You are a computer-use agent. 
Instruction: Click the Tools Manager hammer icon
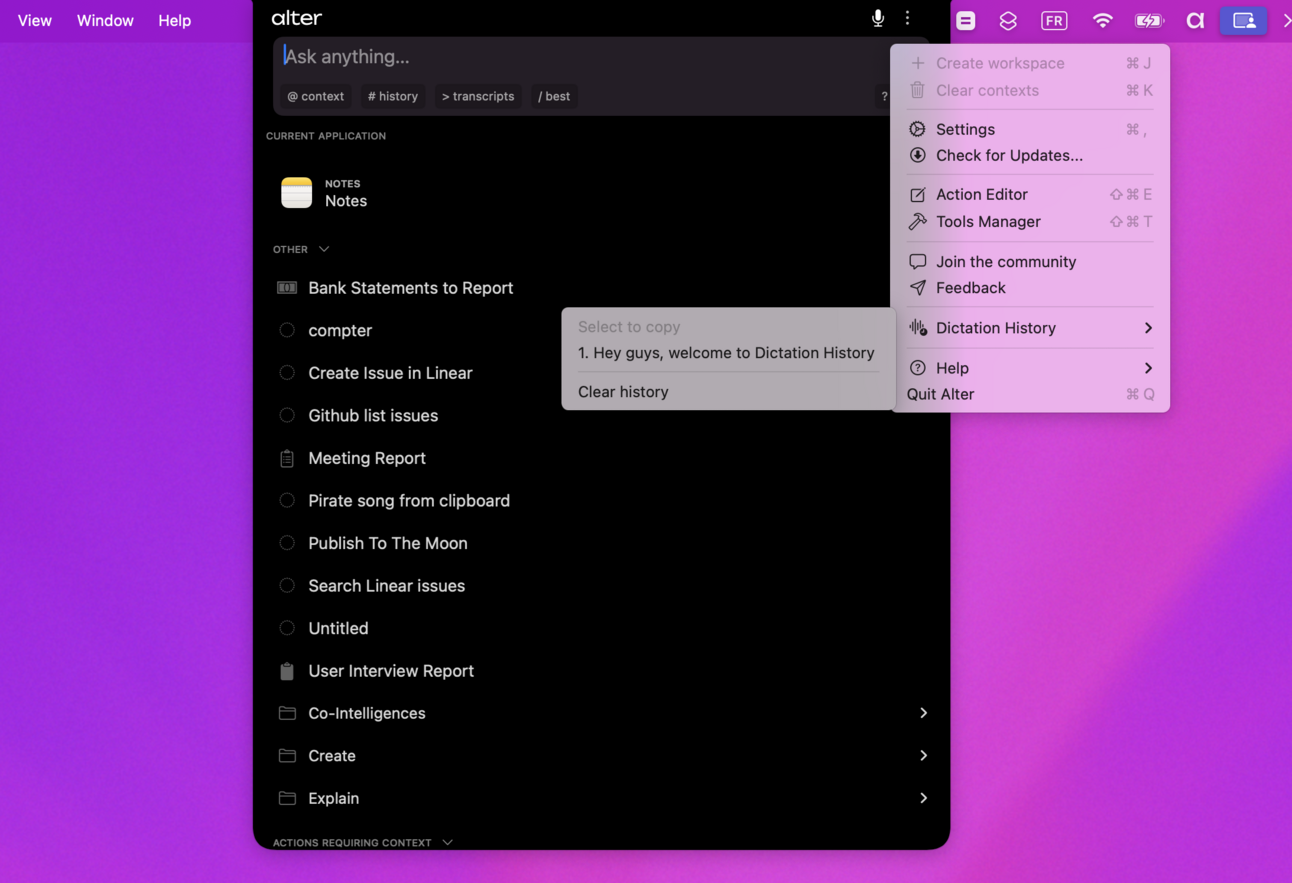[917, 221]
